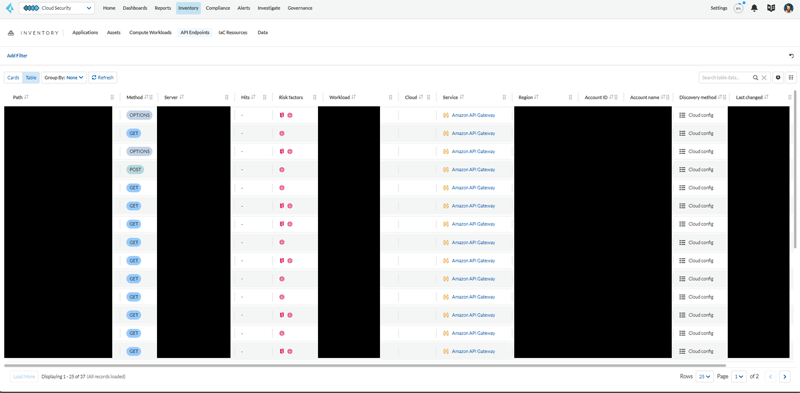Sort the table by Path

26,97
